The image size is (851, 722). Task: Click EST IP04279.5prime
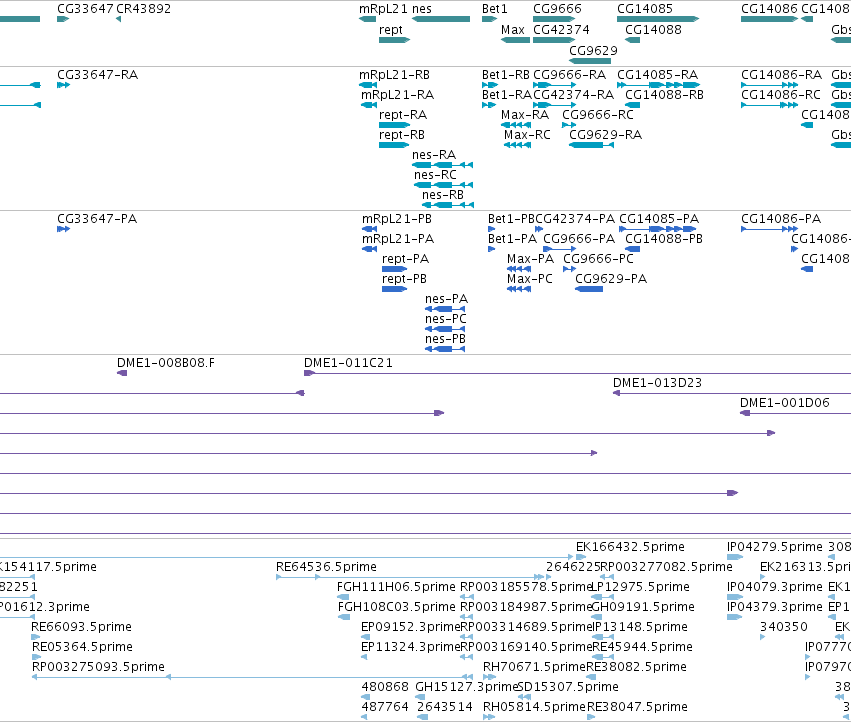(775, 547)
